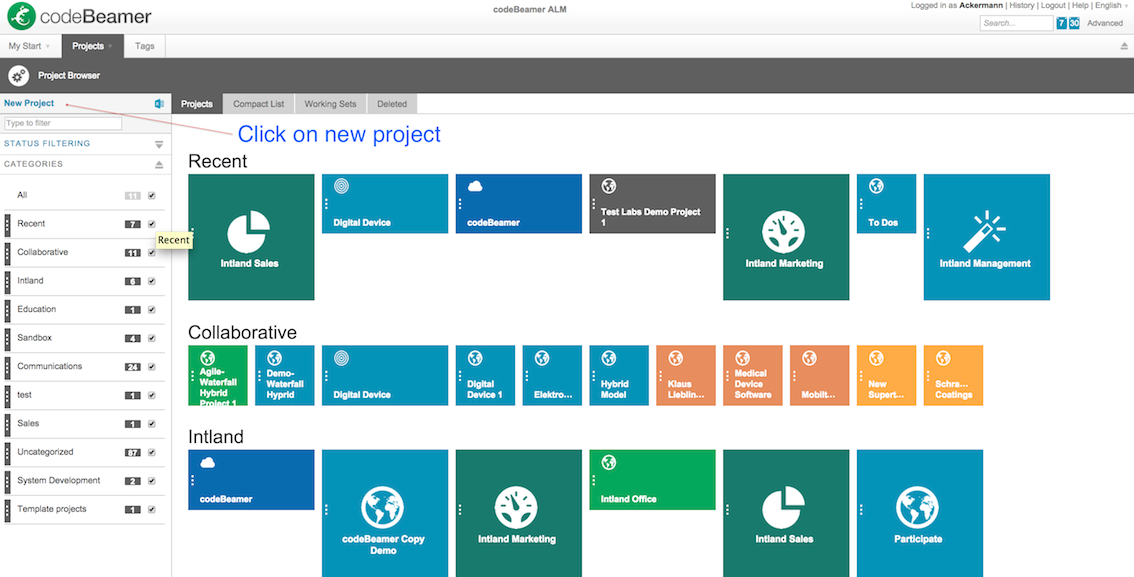Viewport: 1134px width, 577px height.
Task: Open the three-dot menu on Test Labs tile
Action: point(594,205)
